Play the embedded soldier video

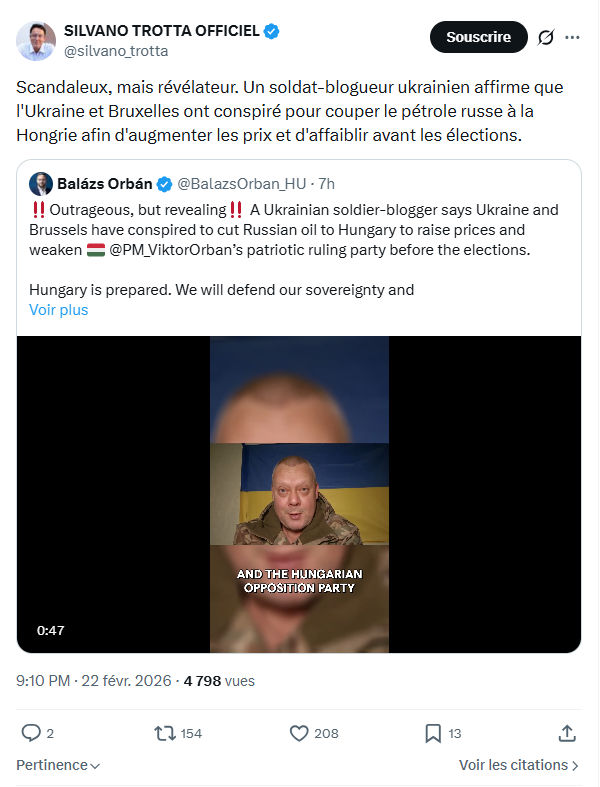click(x=299, y=494)
